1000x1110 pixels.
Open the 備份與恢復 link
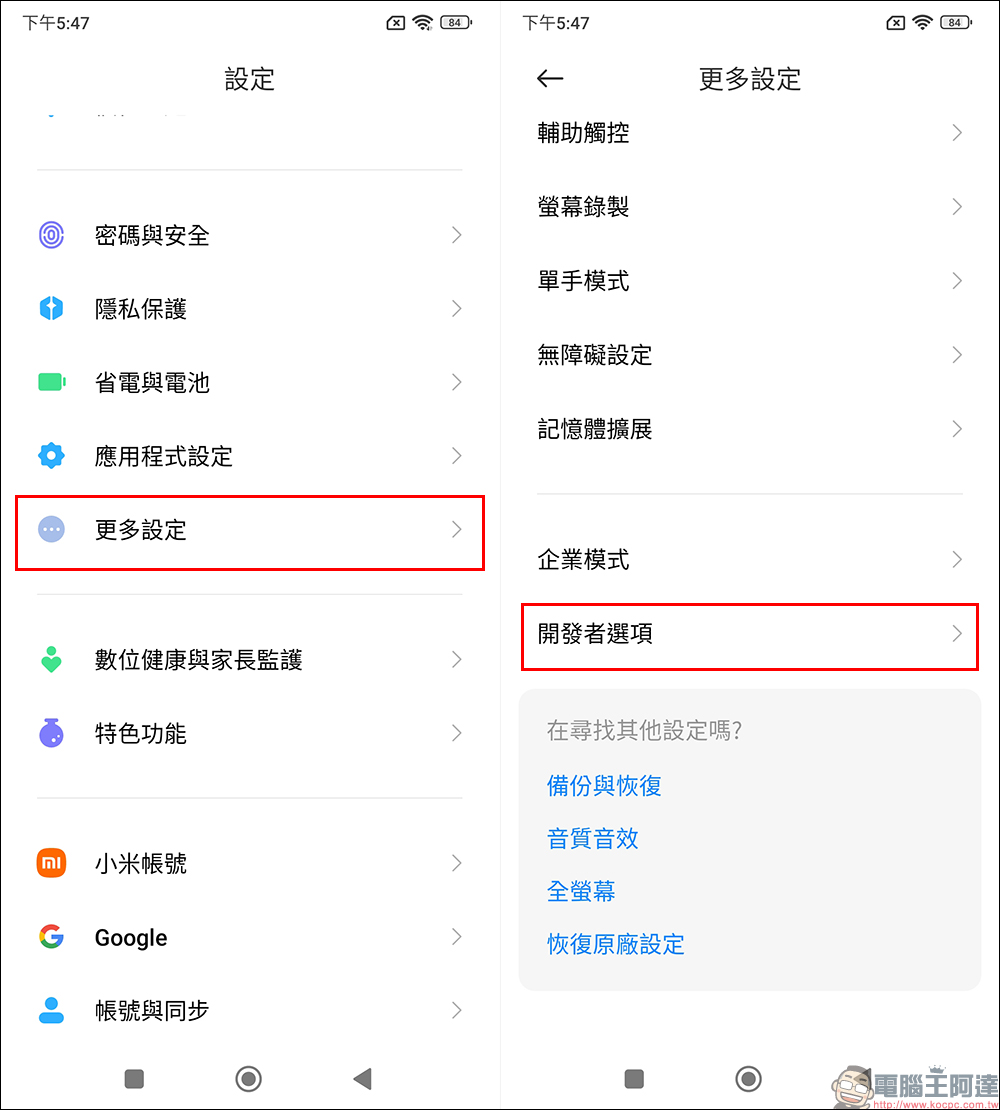coord(604,786)
